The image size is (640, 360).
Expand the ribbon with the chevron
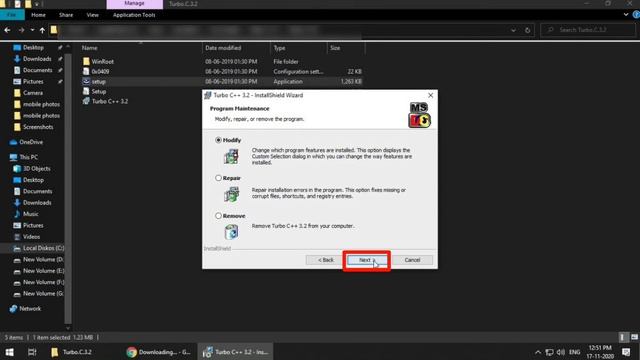(x=626, y=15)
